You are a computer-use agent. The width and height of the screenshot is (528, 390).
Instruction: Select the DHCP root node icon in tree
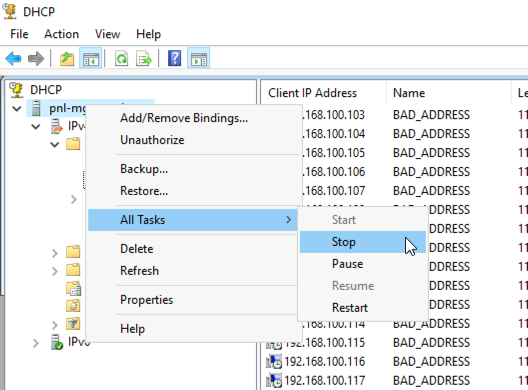click(x=16, y=90)
